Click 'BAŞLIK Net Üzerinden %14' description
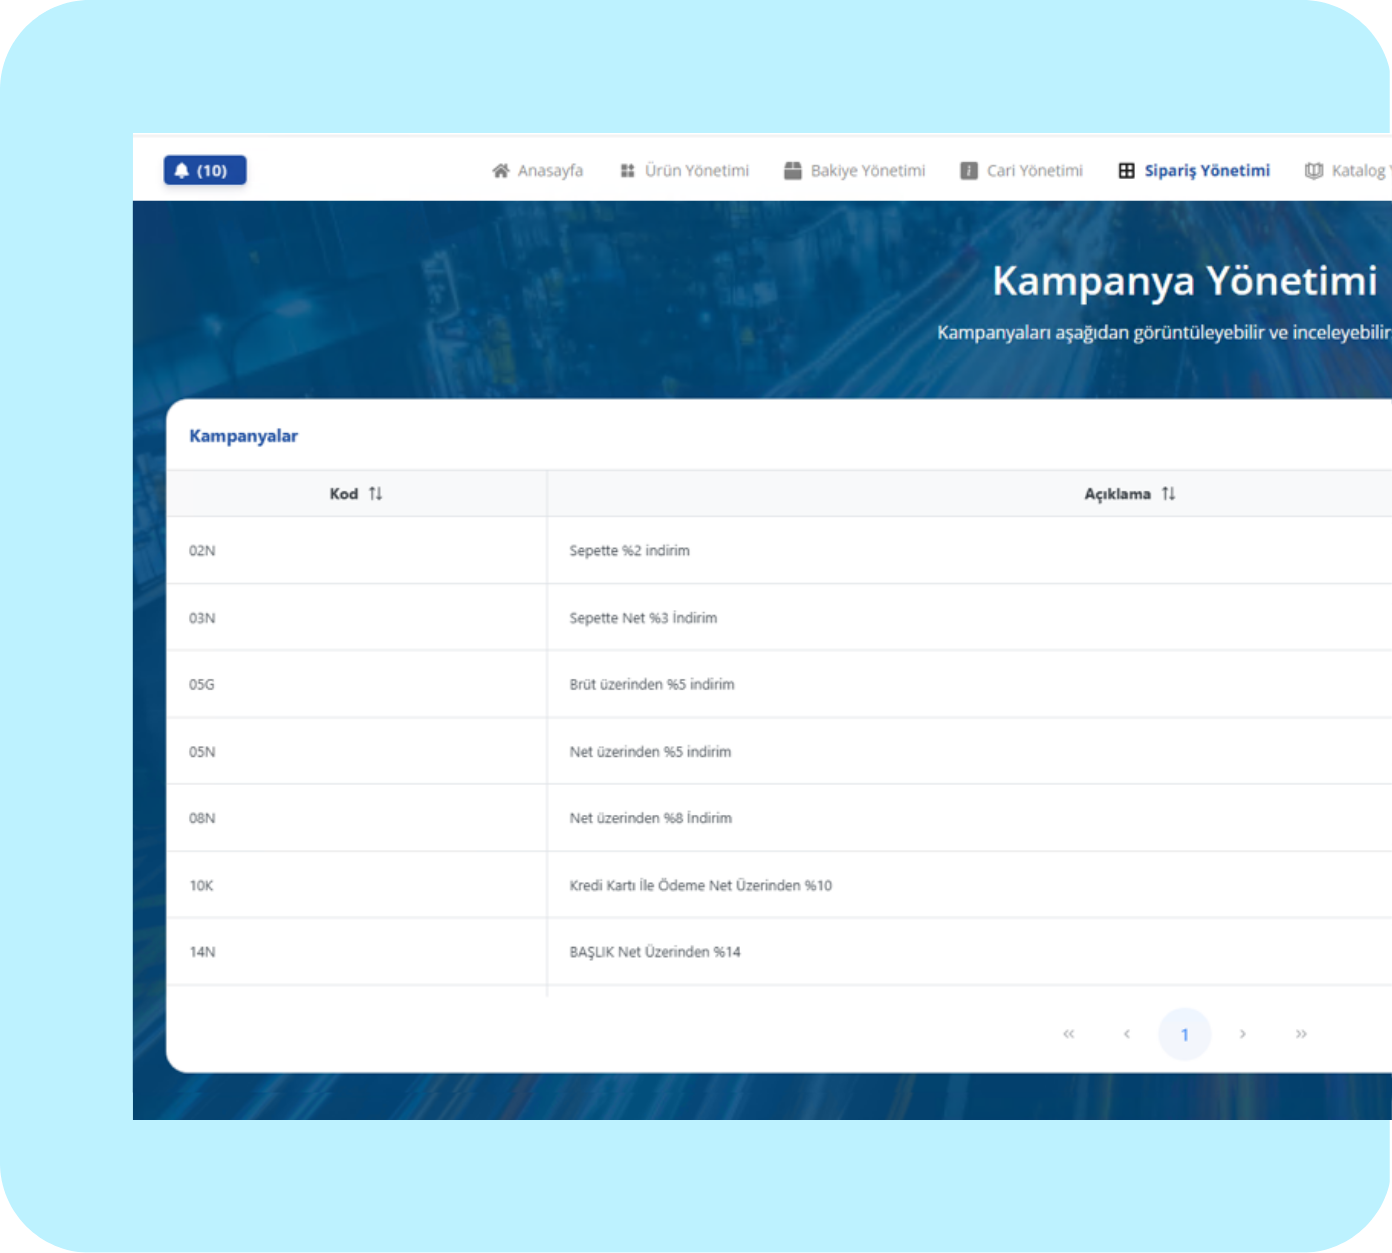Screen dimensions: 1392x1253 click(655, 952)
